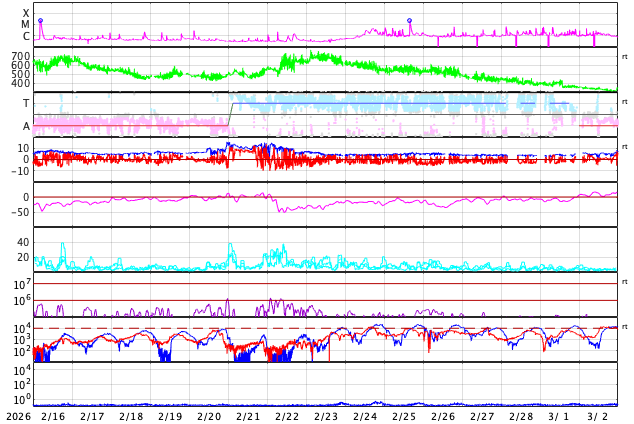Click the '10^2' label on the bottom panel axis
The image size is (634, 424).
click(x=22, y=384)
